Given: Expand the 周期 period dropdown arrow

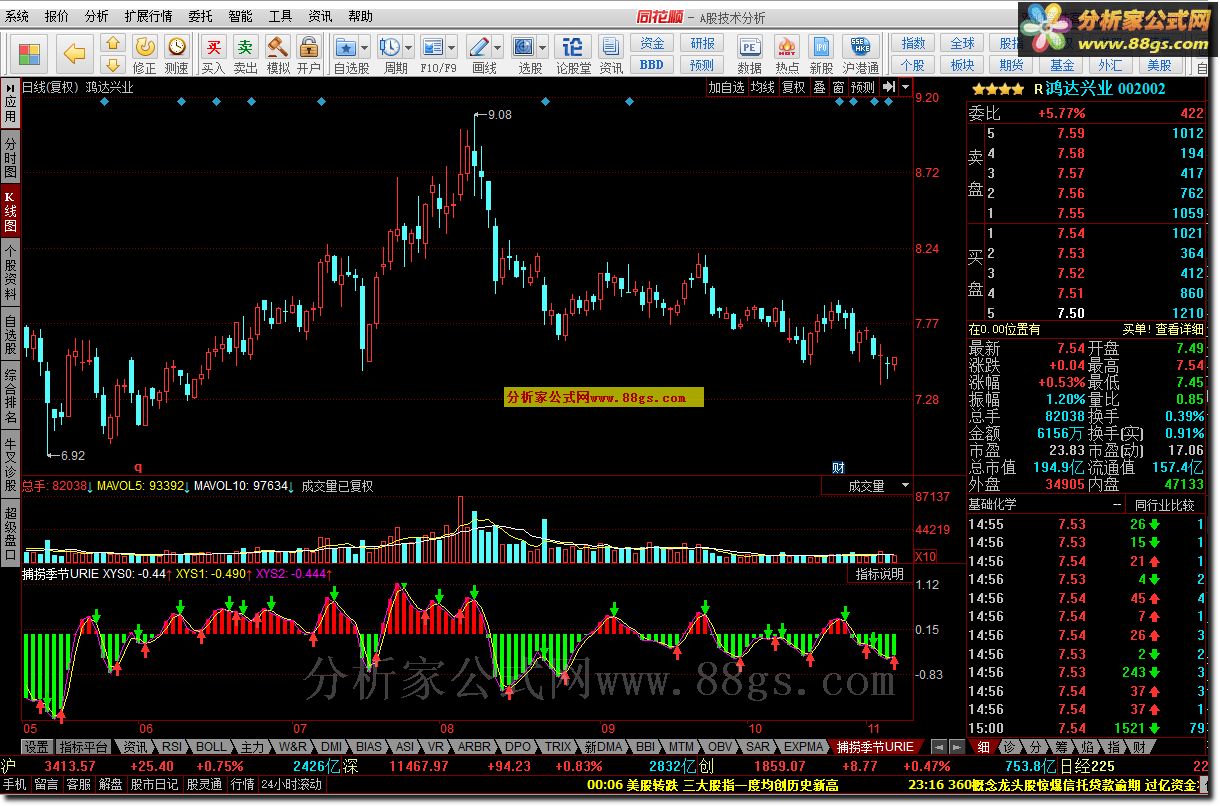Looking at the screenshot, I should click(x=409, y=47).
